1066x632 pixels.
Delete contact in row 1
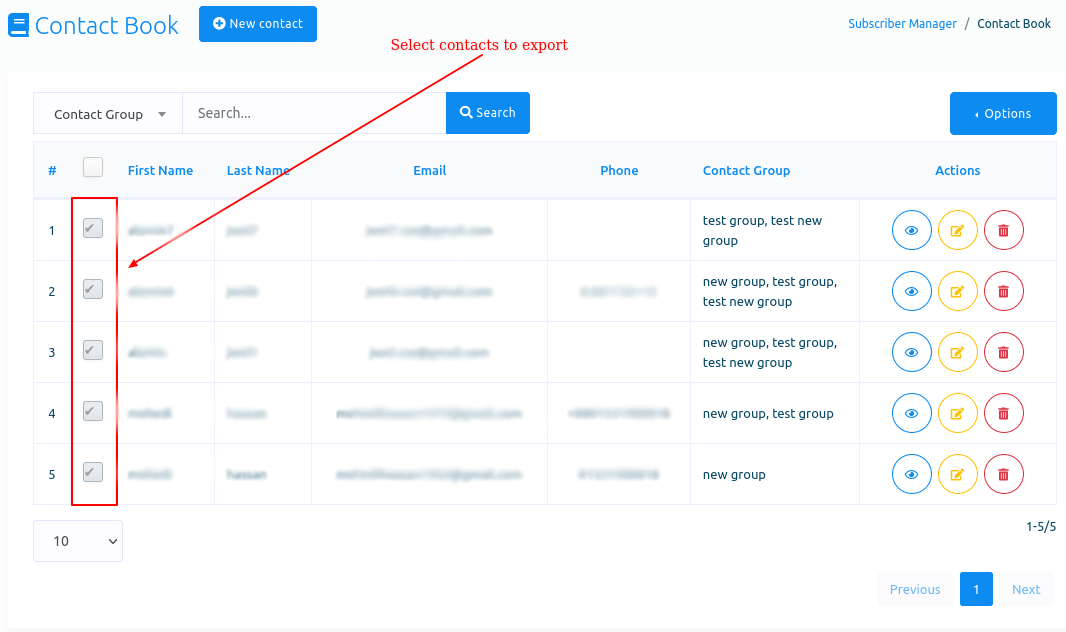[x=1003, y=230]
